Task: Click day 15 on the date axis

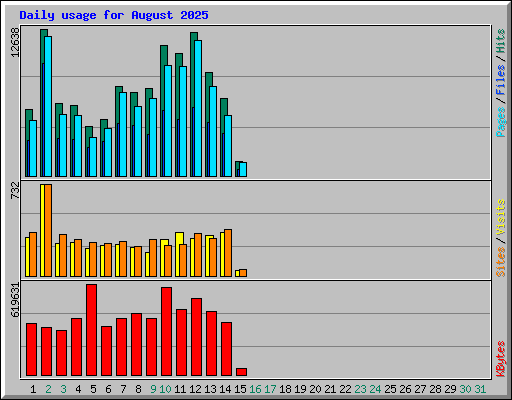Action: coord(240,389)
